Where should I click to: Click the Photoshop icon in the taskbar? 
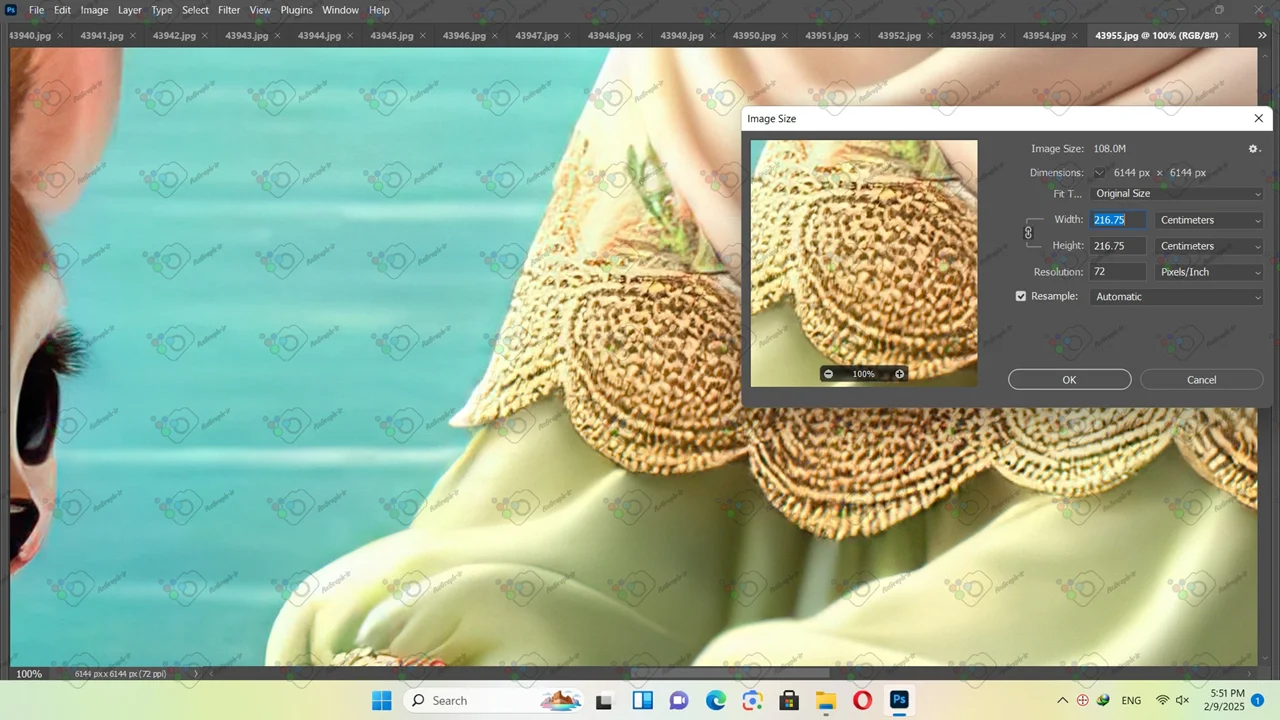(x=899, y=700)
